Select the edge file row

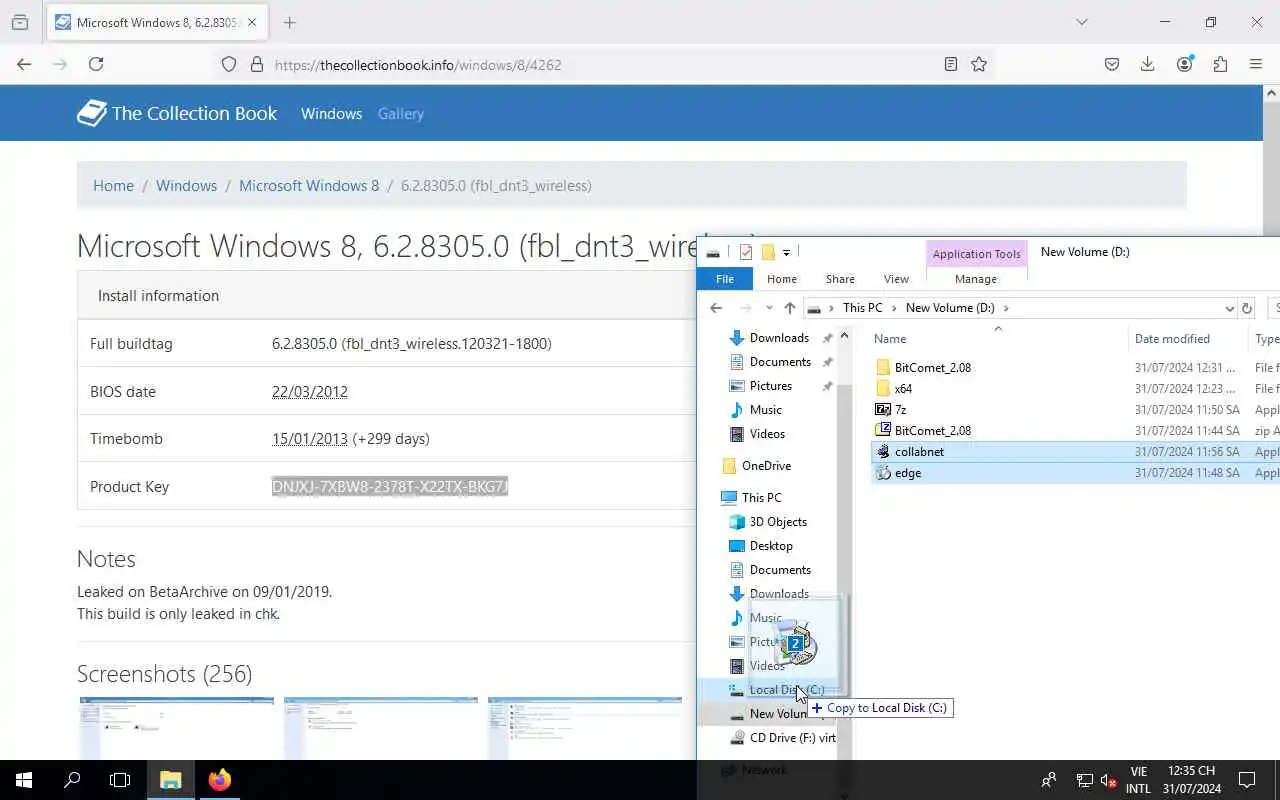tap(1075, 472)
